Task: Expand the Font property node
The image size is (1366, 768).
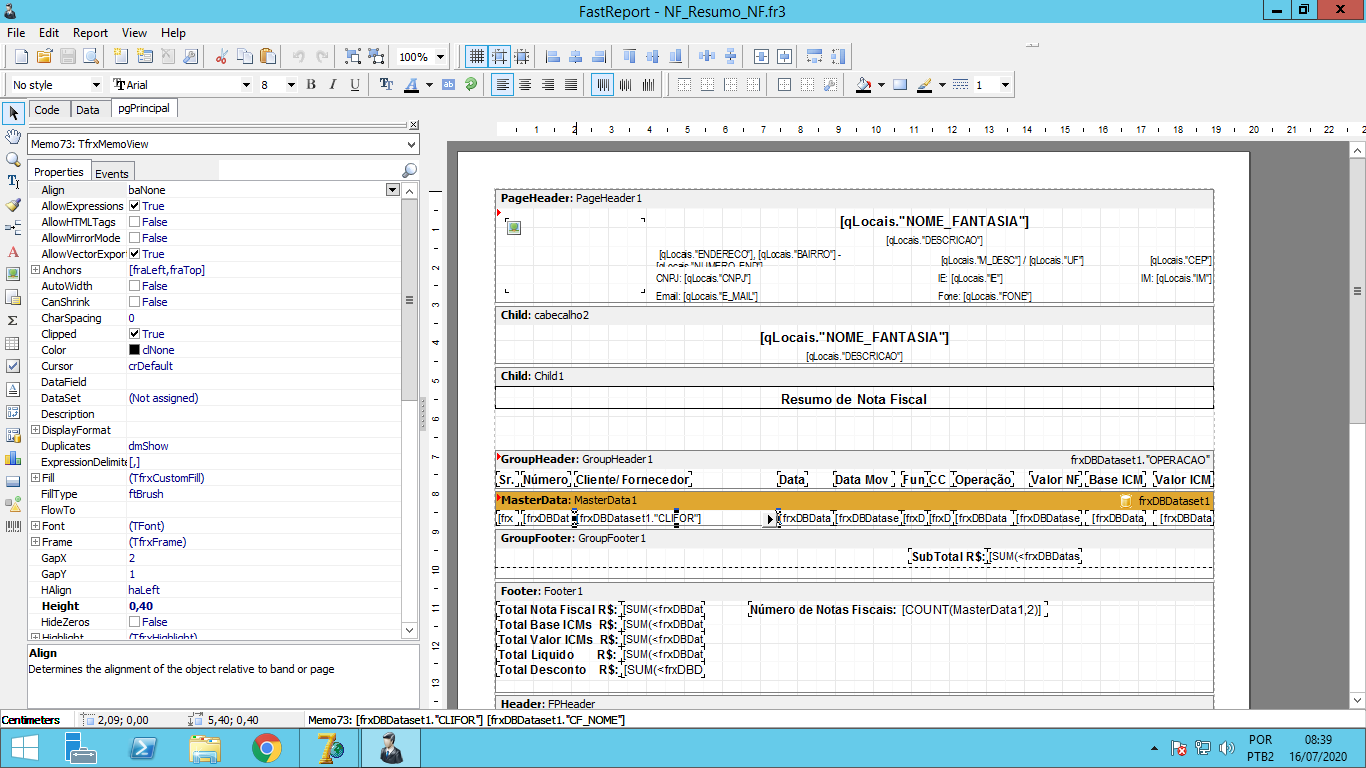Action: 35,526
